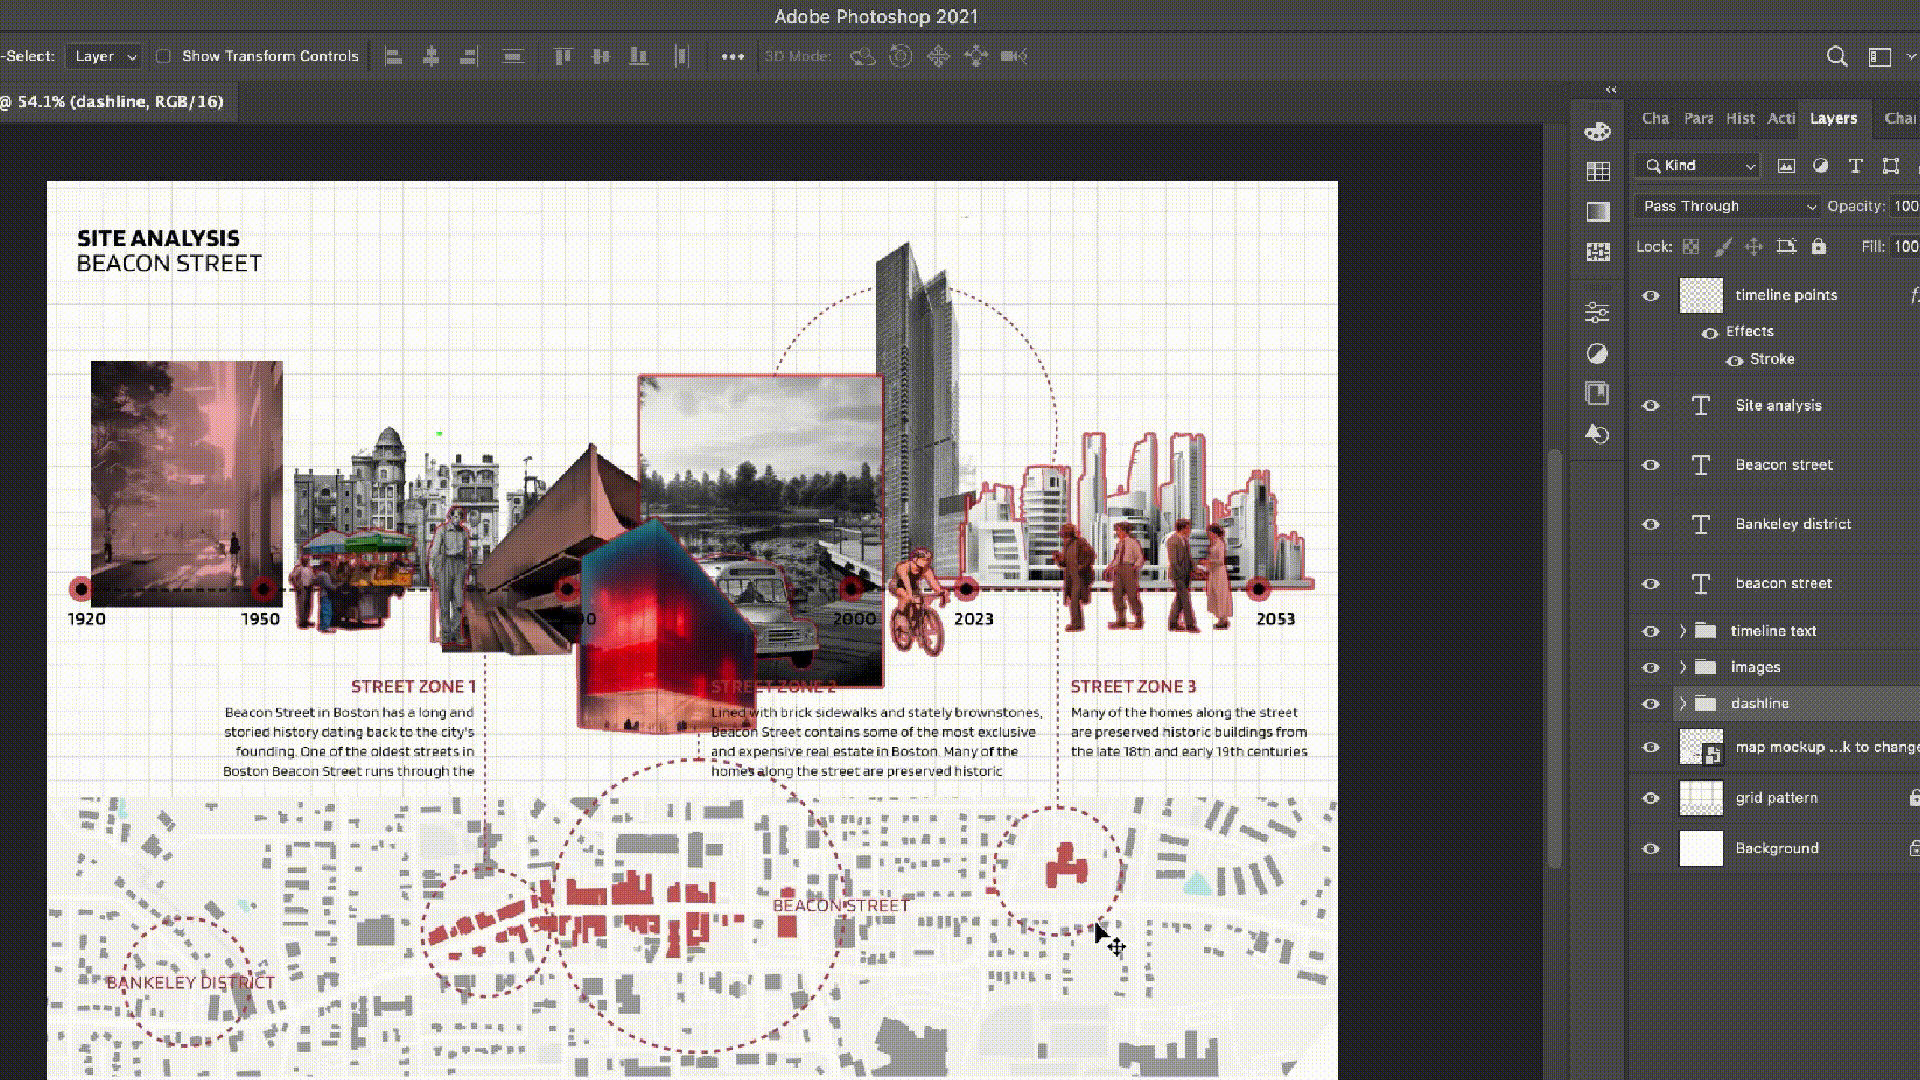The width and height of the screenshot is (1920, 1080).
Task: Click the search magnifier icon
Action: 1836,57
